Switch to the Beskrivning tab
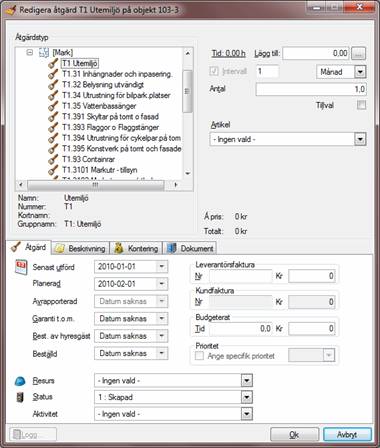380x448 pixels. 81,248
